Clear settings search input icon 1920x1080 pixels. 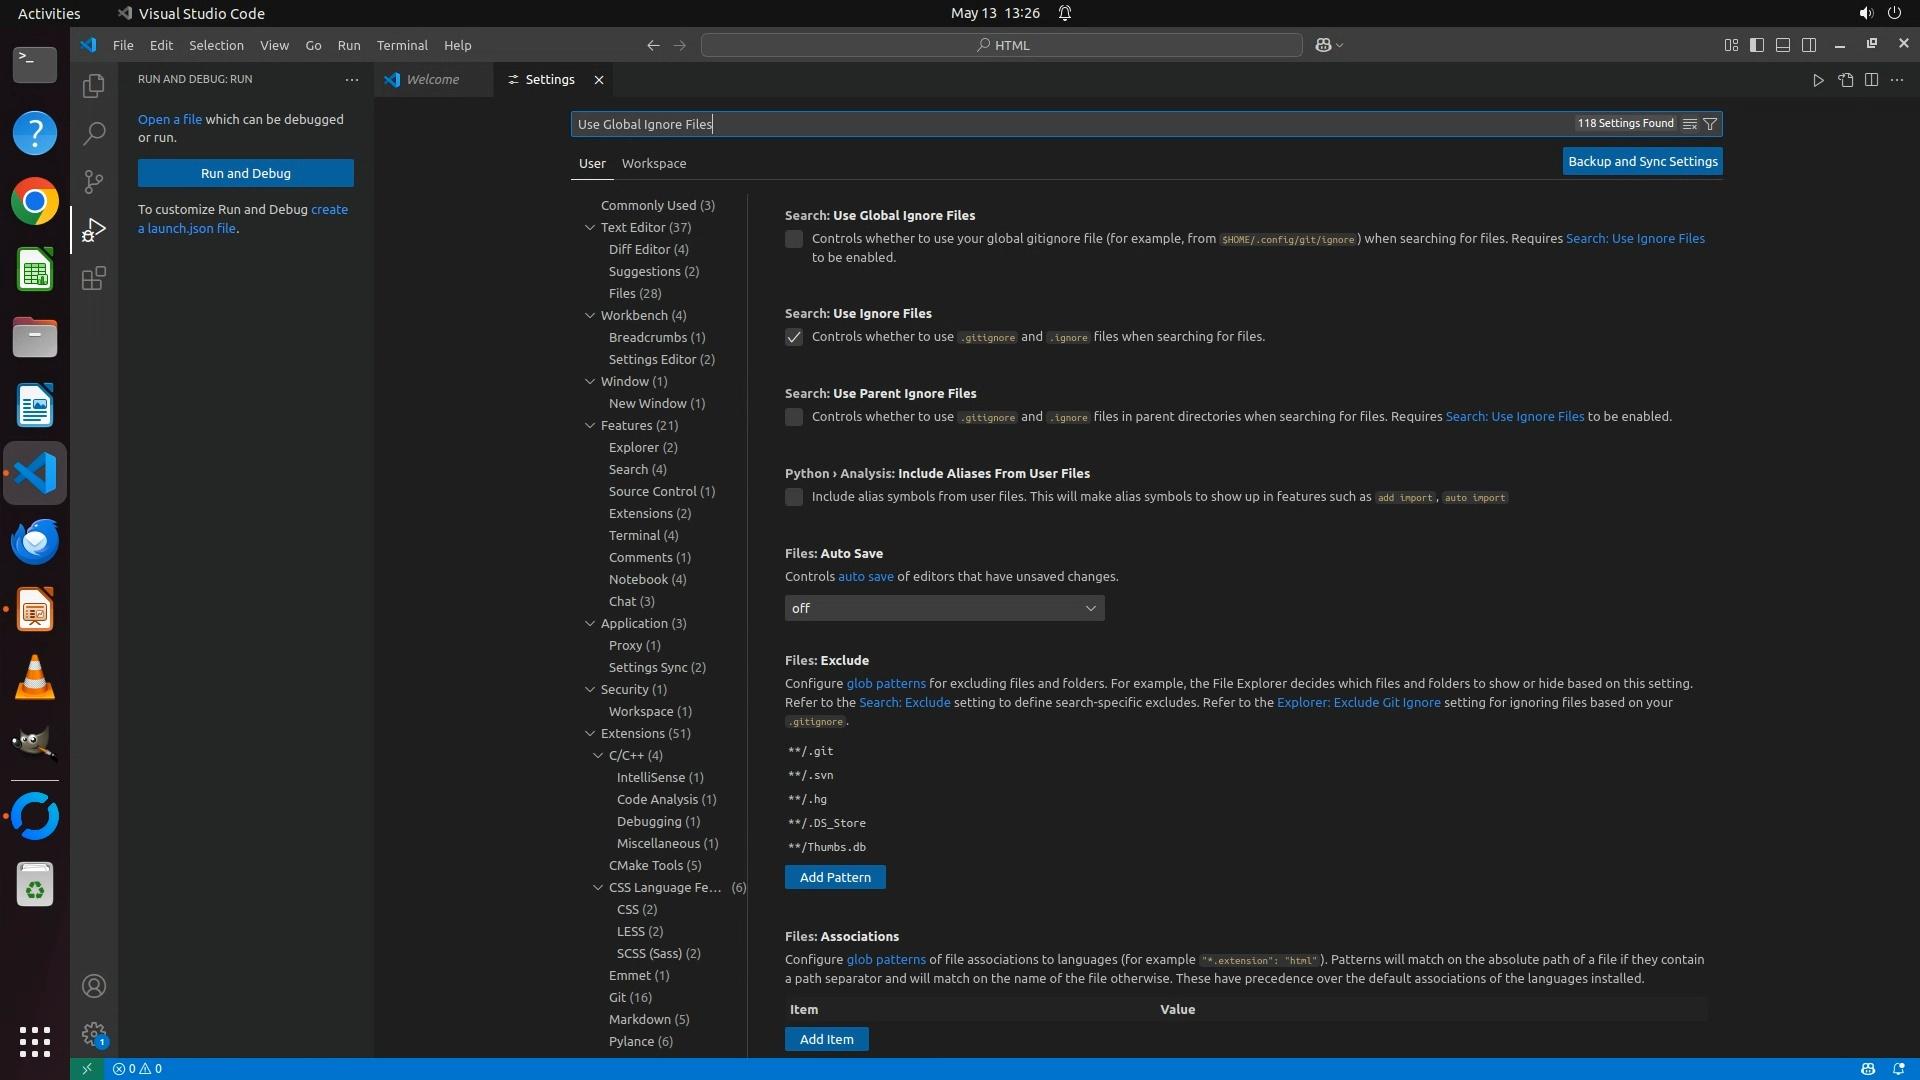click(1689, 124)
